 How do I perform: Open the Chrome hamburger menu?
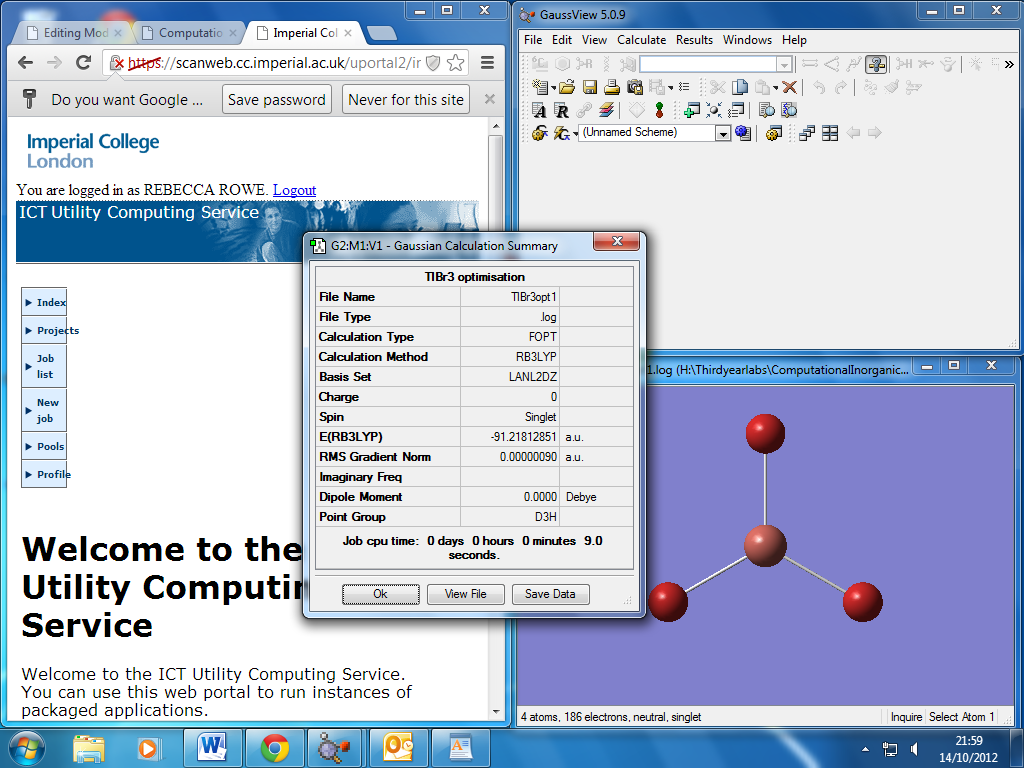click(487, 63)
